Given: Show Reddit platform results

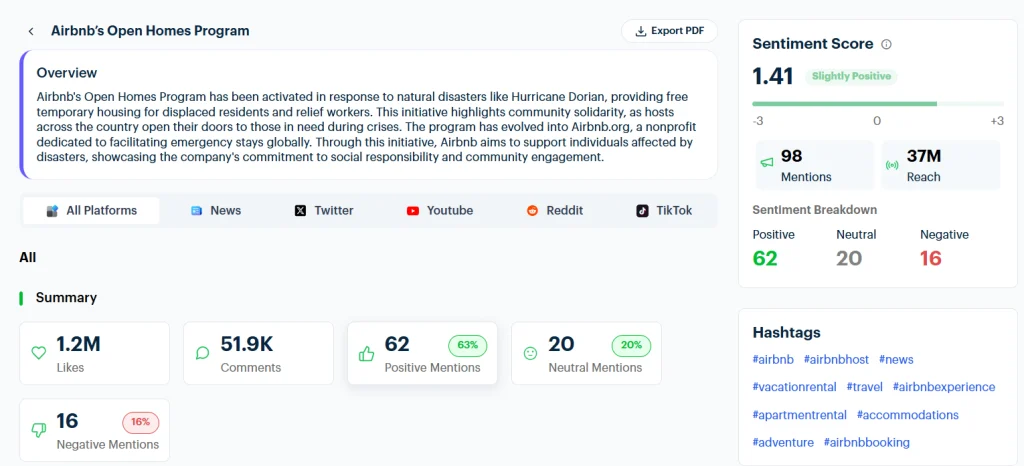Looking at the screenshot, I should (555, 210).
